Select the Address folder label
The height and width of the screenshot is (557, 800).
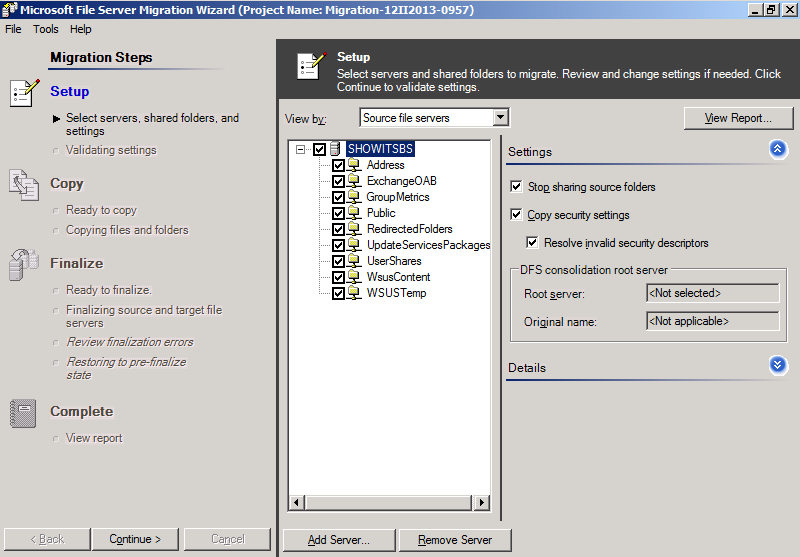pos(386,165)
